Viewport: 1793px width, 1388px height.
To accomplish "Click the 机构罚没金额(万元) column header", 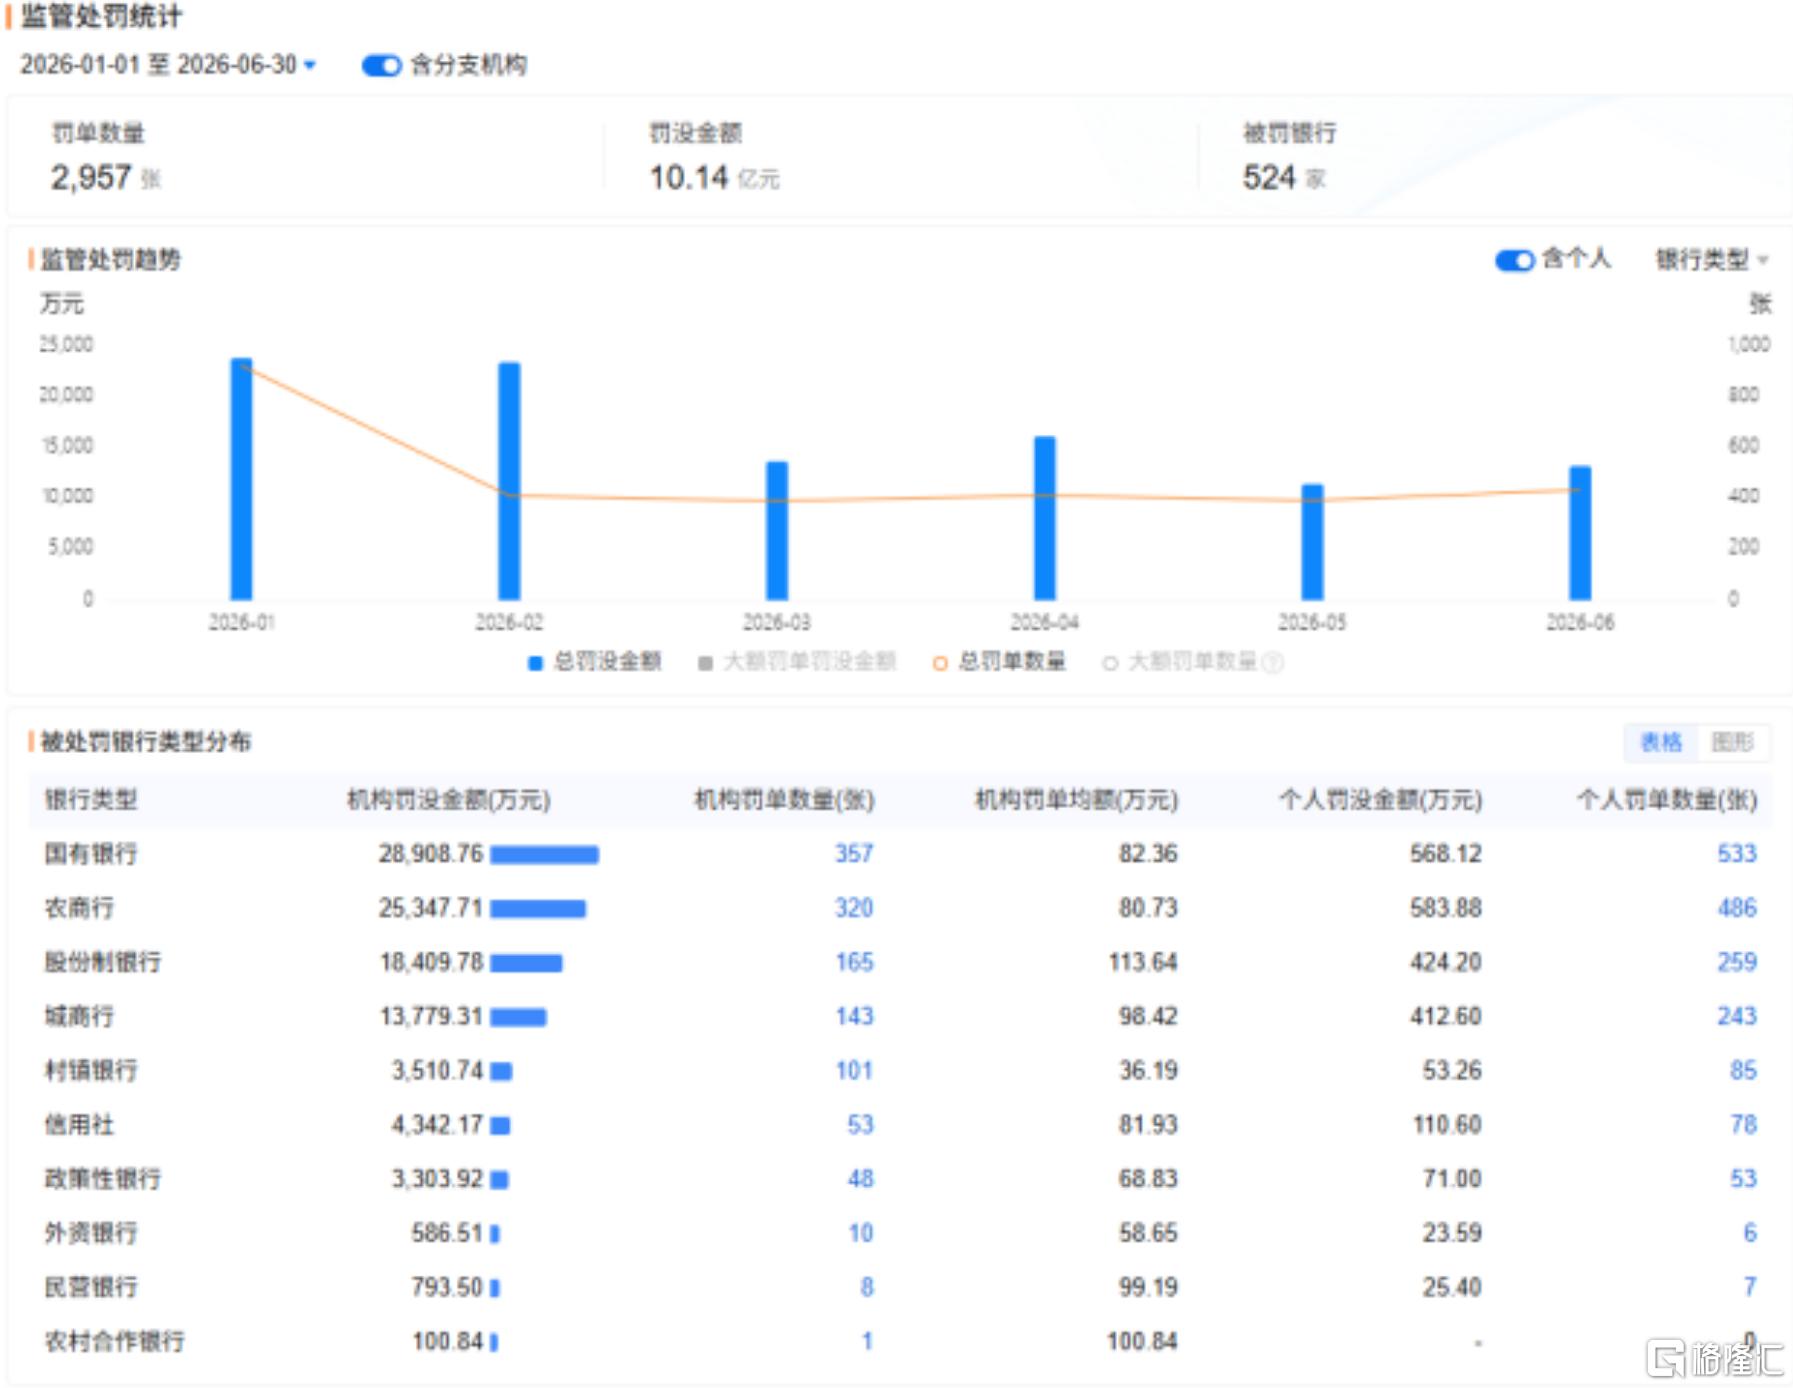I will [448, 800].
